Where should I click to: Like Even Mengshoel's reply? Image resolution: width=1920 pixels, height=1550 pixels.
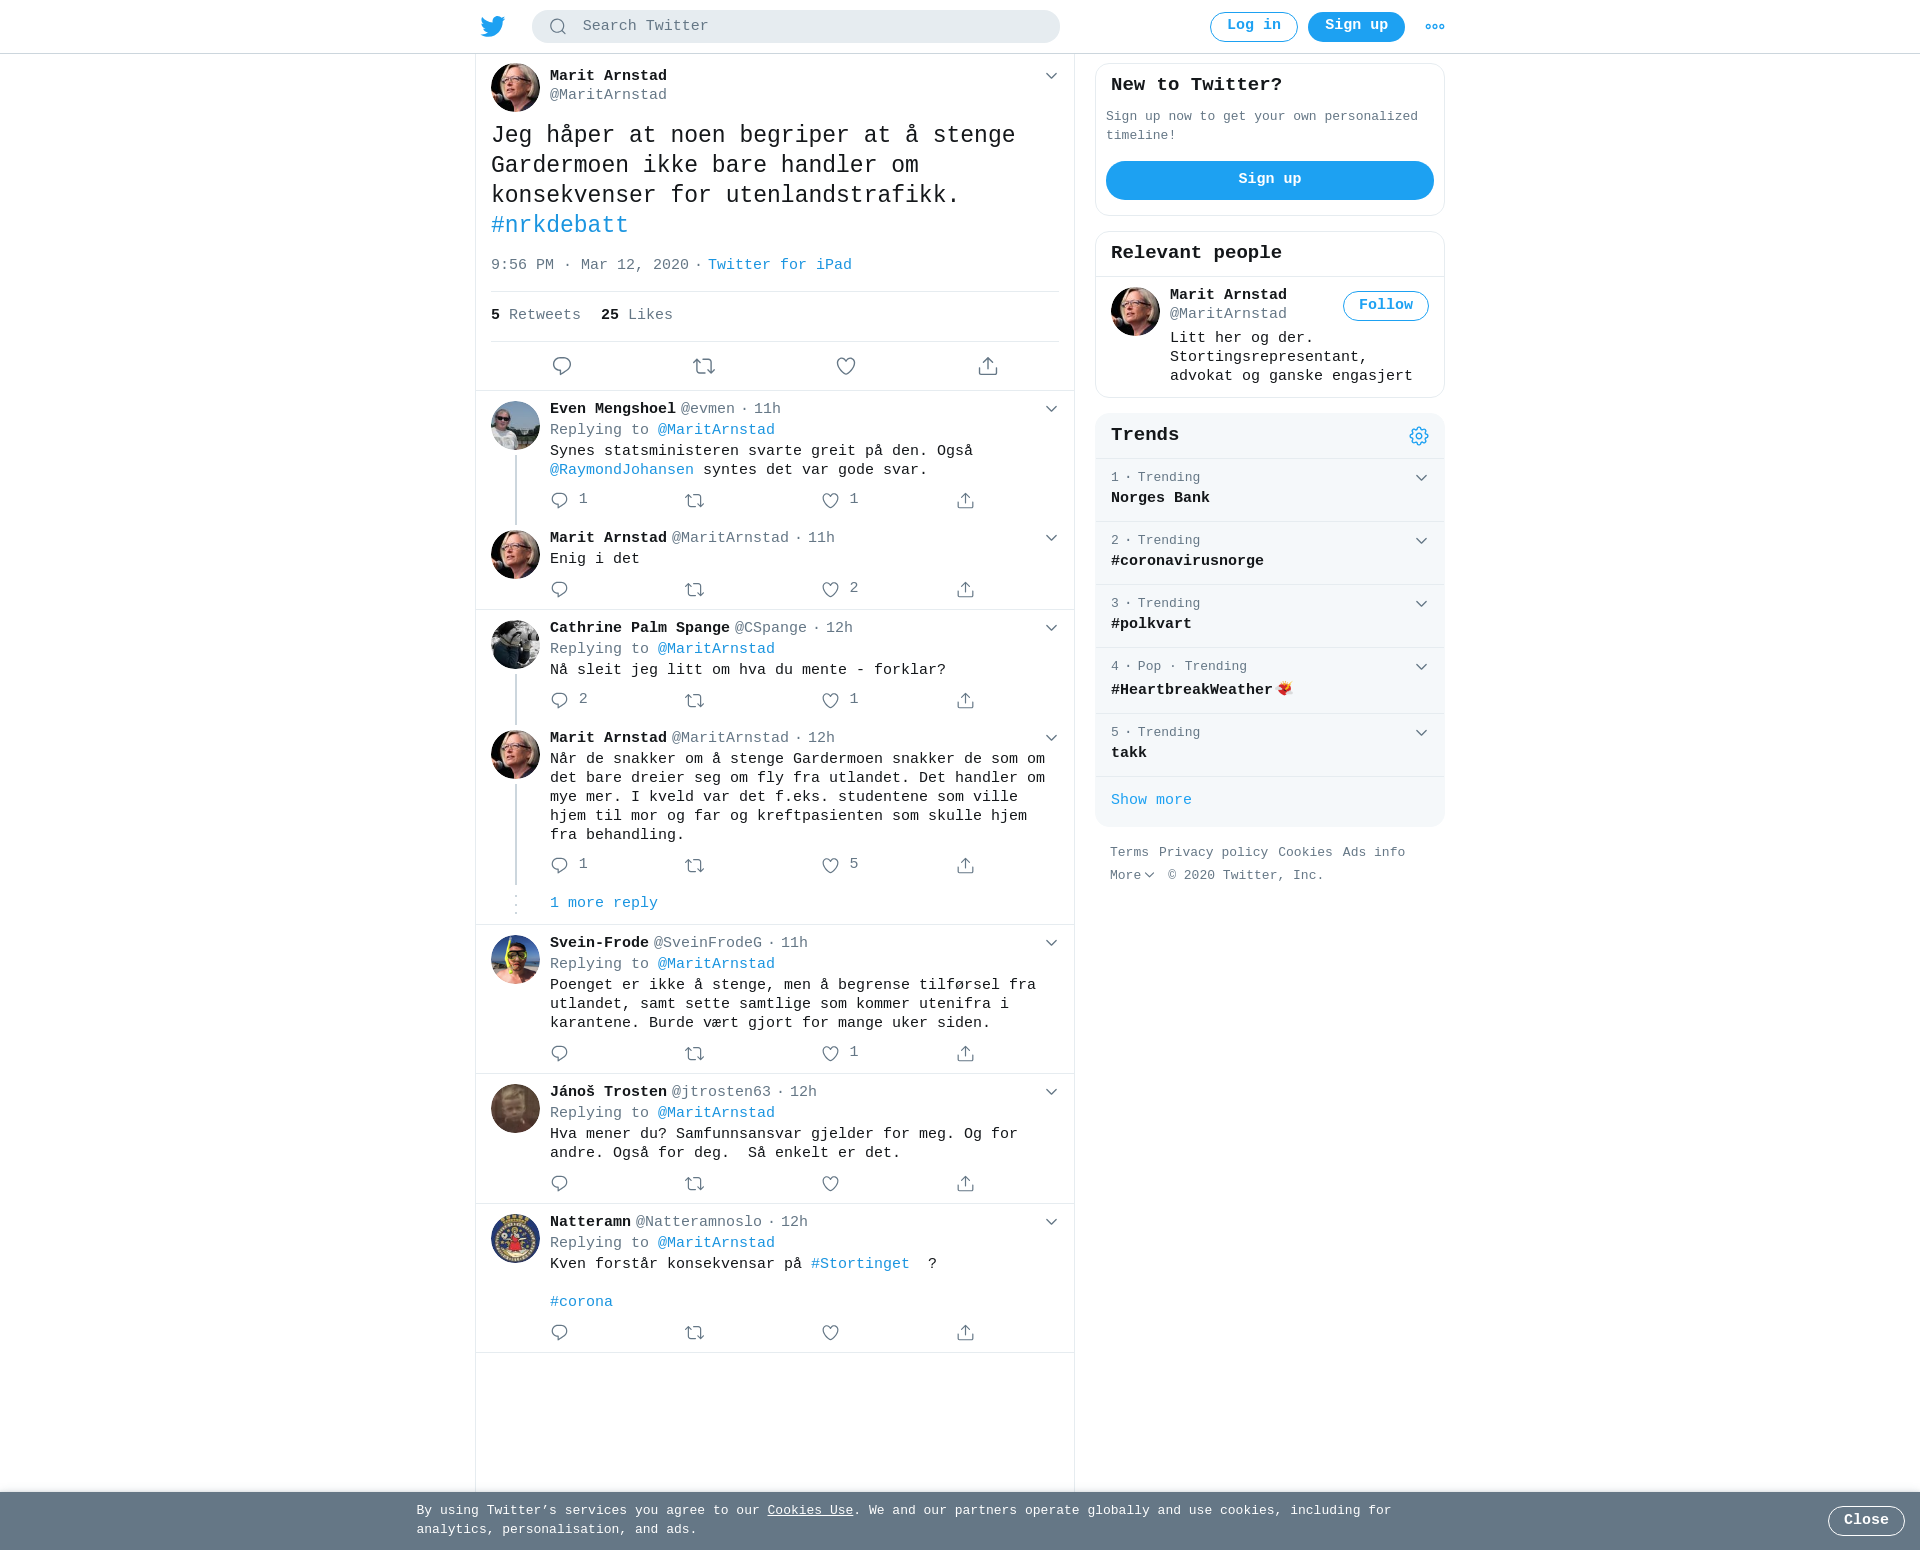(x=830, y=500)
